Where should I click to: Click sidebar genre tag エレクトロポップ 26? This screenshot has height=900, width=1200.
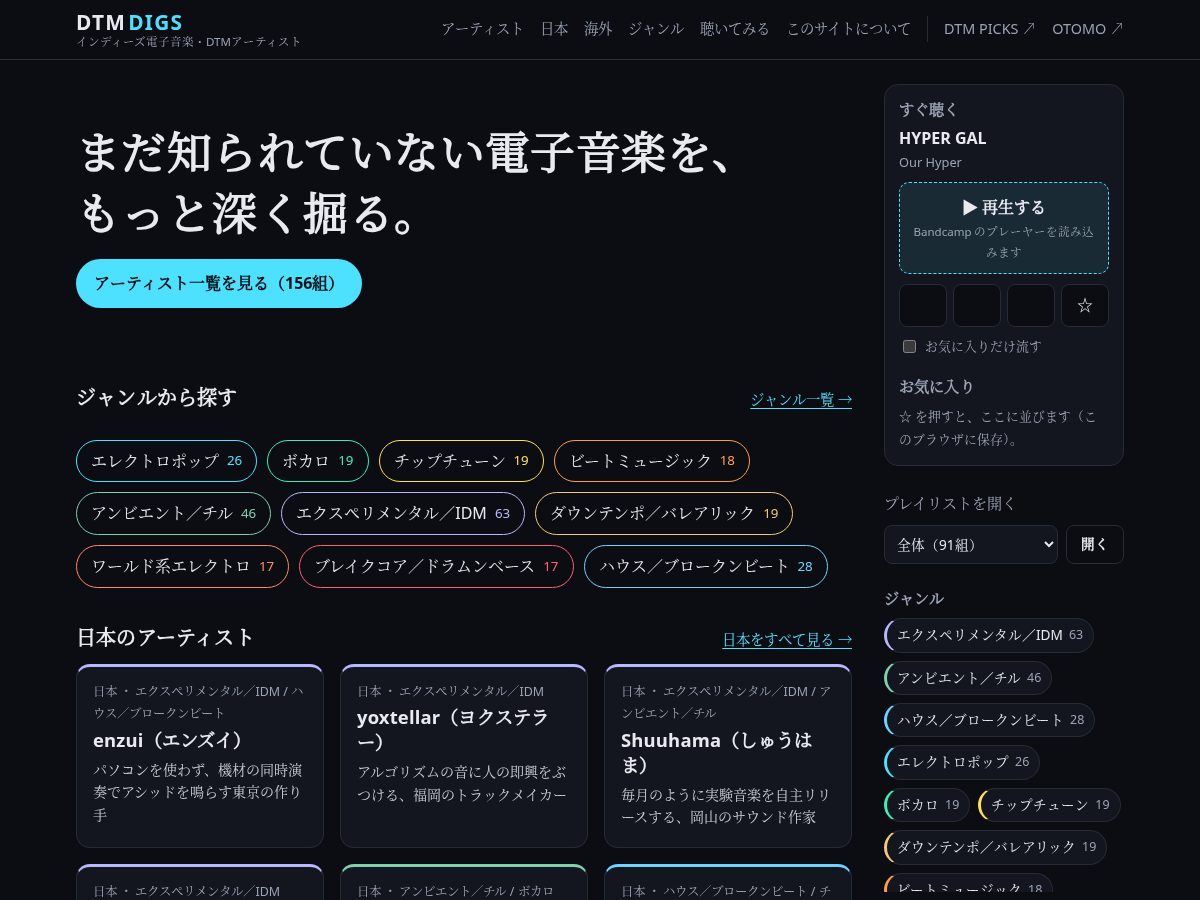click(962, 762)
